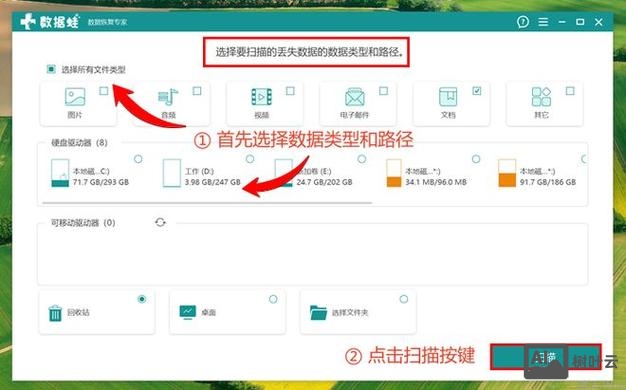The height and width of the screenshot is (390, 626).
Task: Click the 选择文件夹 label text
Action: pyautogui.click(x=350, y=312)
